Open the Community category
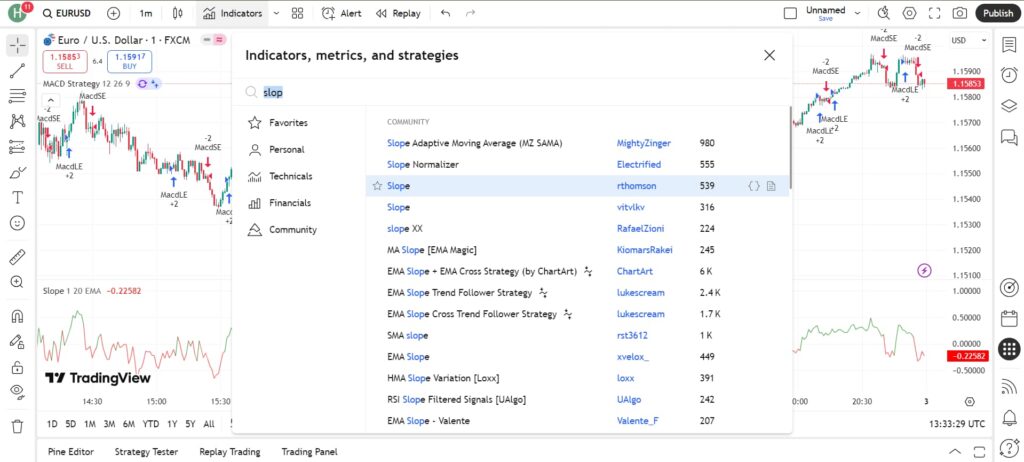 click(x=298, y=230)
